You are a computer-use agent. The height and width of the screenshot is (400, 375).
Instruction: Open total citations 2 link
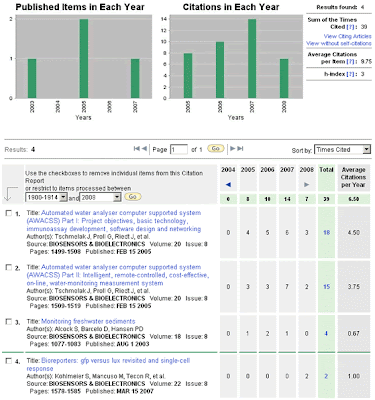[326, 376]
